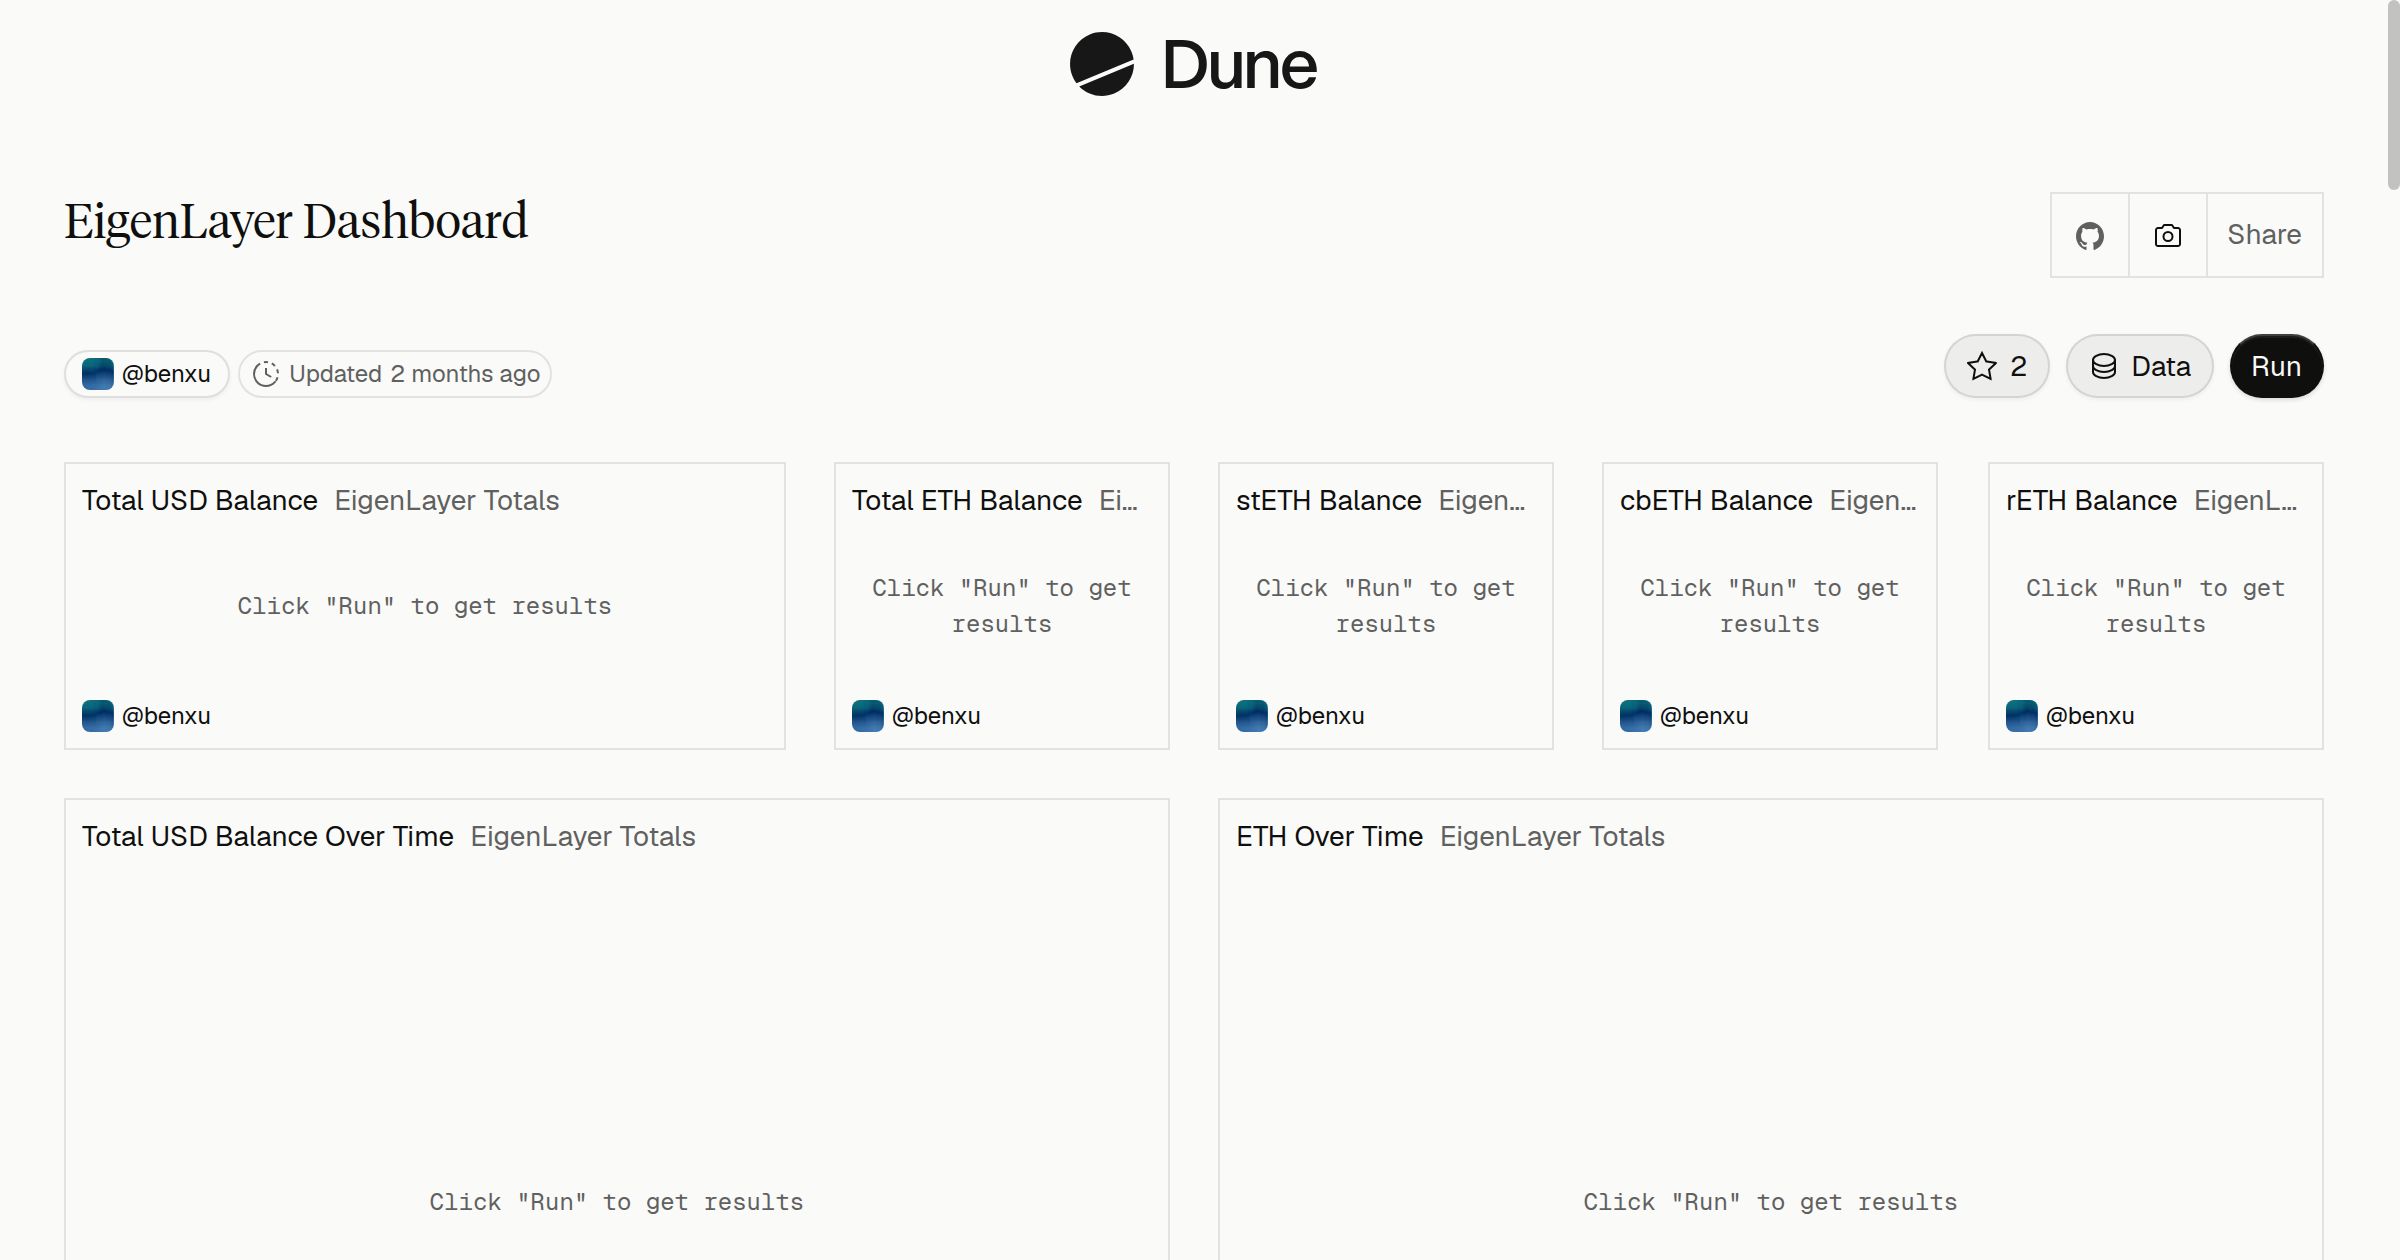Click the benxu avatar in the header chip

pos(97,374)
